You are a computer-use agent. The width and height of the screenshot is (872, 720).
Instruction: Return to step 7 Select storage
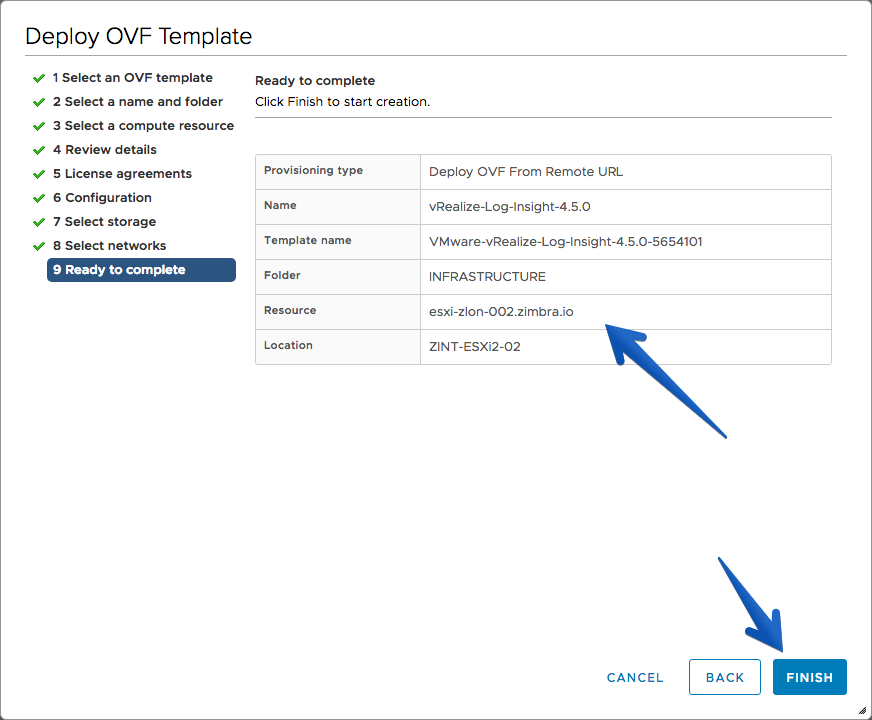pyautogui.click(x=104, y=221)
